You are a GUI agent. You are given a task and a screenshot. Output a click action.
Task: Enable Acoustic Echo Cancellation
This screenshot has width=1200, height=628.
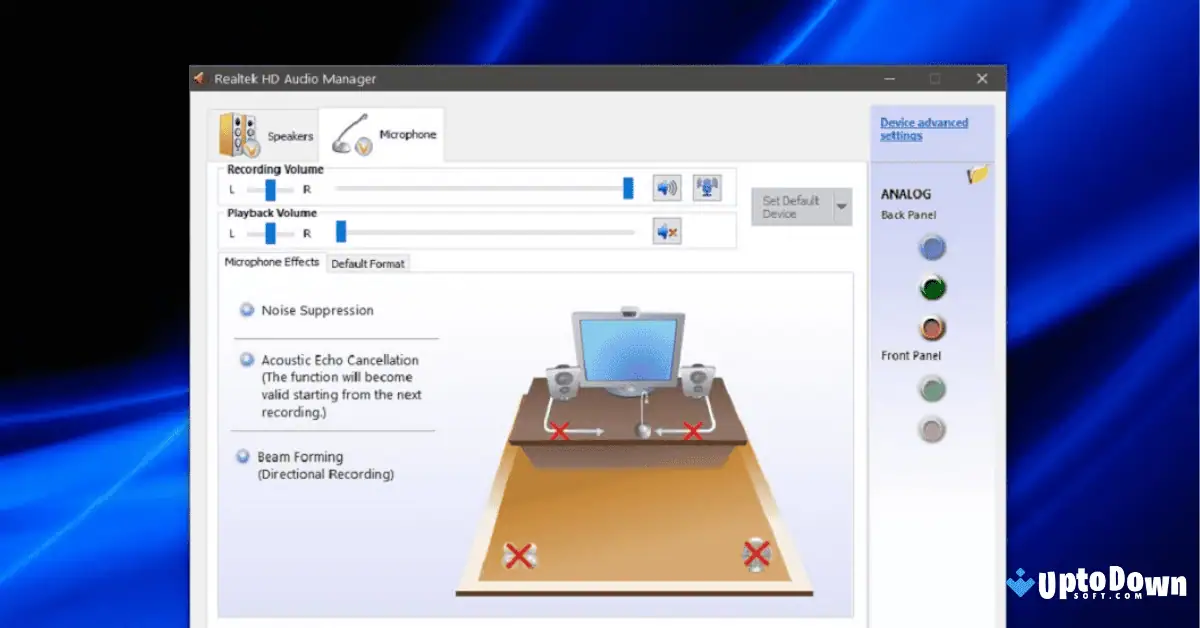click(246, 360)
